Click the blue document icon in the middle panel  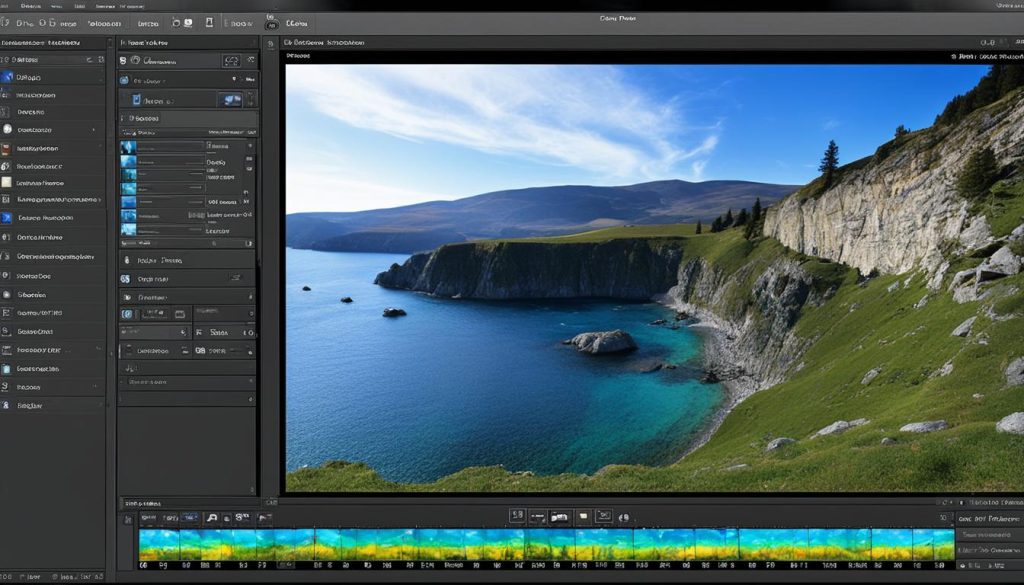(136, 100)
